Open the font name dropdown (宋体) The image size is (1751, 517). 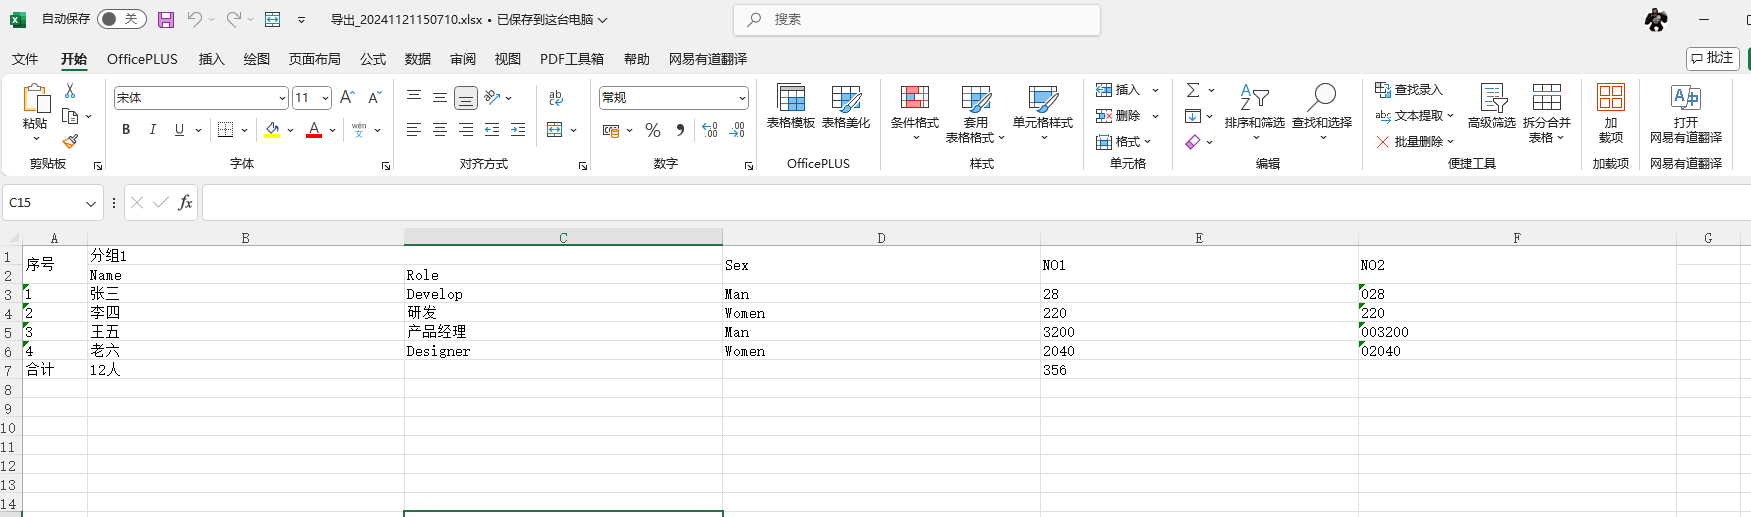[x=281, y=98]
